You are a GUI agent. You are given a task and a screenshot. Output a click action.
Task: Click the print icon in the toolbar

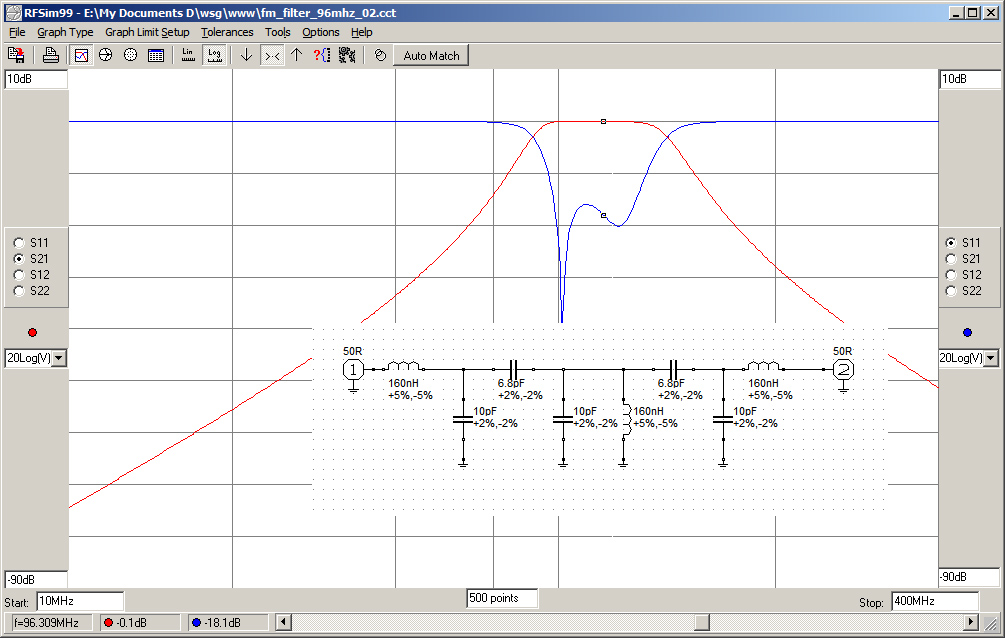click(x=50, y=56)
